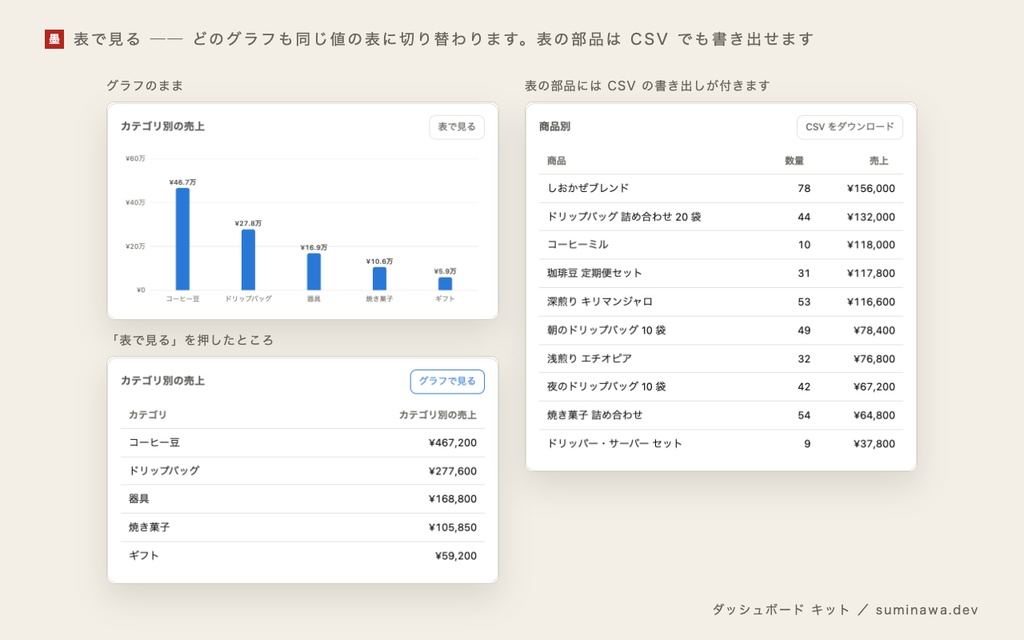This screenshot has height=640, width=1024.
Task: Click the カテゴリ column header
Action: [148, 415]
